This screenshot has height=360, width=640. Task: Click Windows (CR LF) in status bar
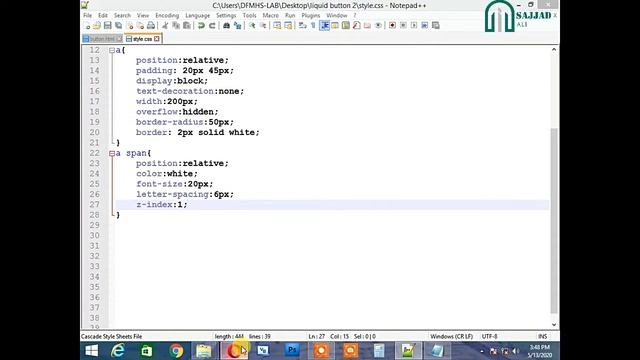coord(451,336)
